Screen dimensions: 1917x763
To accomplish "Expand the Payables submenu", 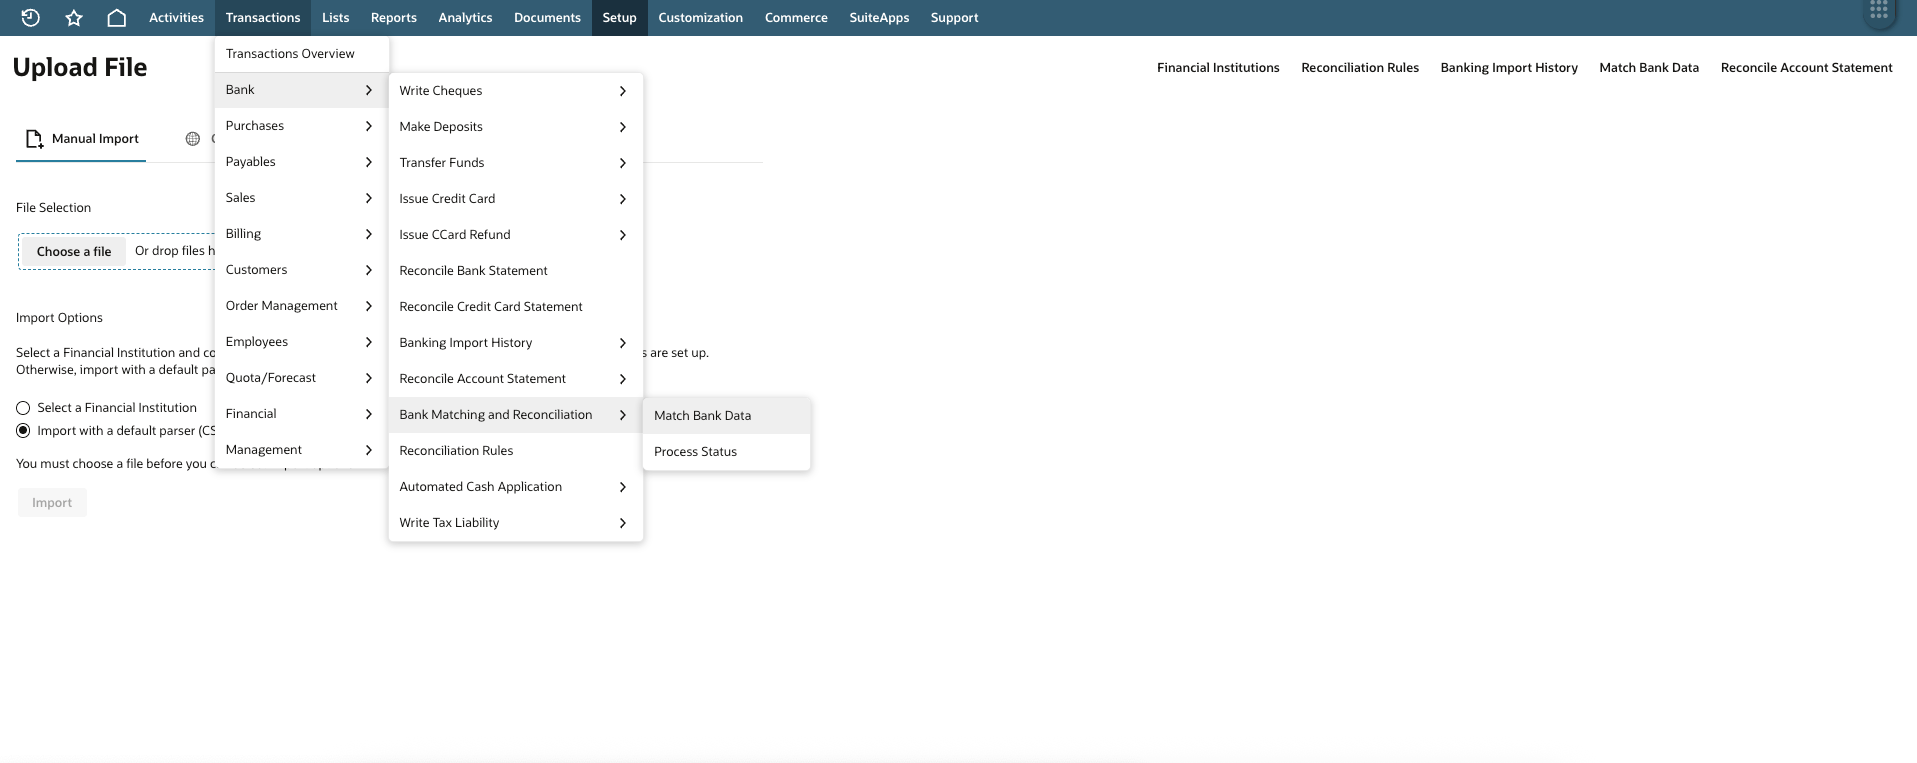I will (x=301, y=162).
